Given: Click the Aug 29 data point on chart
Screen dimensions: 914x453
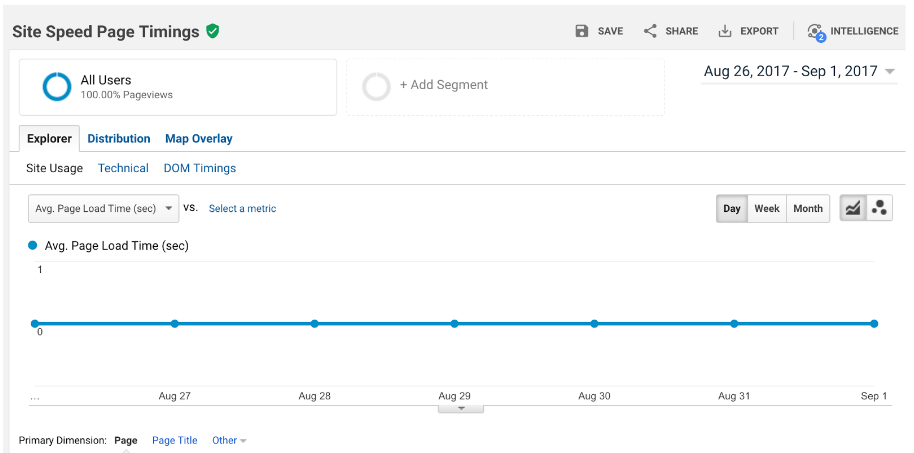Looking at the screenshot, I should pos(455,323).
